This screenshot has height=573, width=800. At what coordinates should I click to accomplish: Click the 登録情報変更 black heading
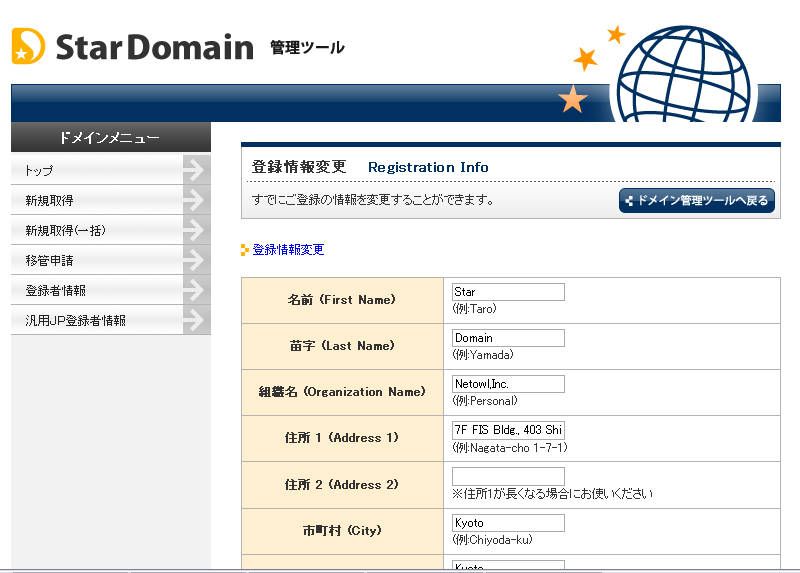pyautogui.click(x=299, y=167)
